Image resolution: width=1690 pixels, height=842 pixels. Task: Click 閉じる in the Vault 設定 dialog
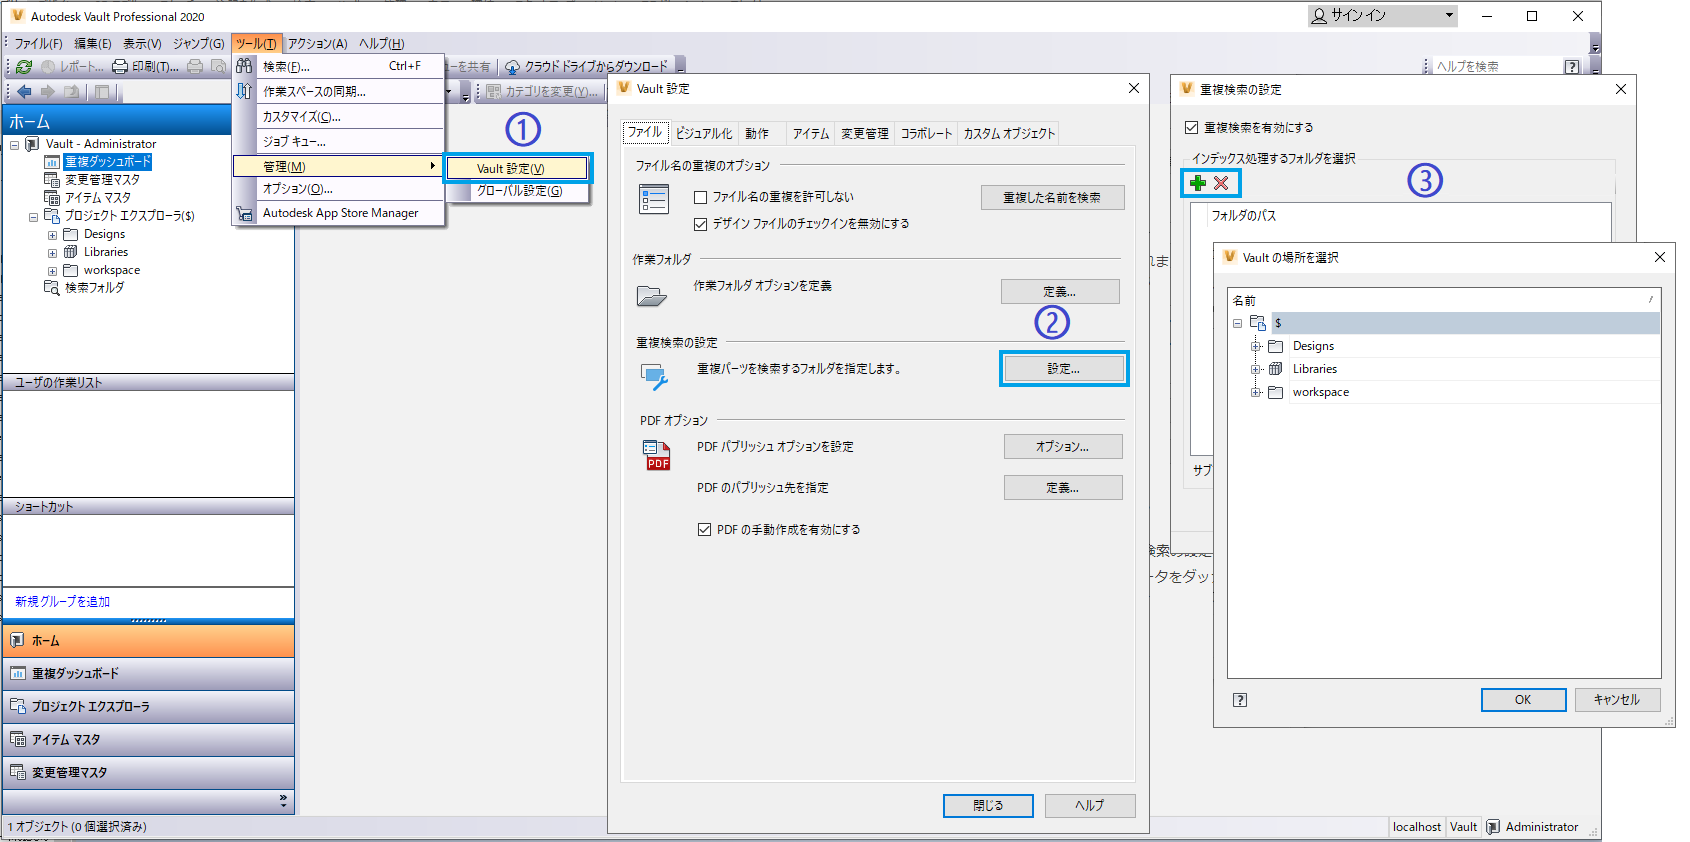point(988,806)
